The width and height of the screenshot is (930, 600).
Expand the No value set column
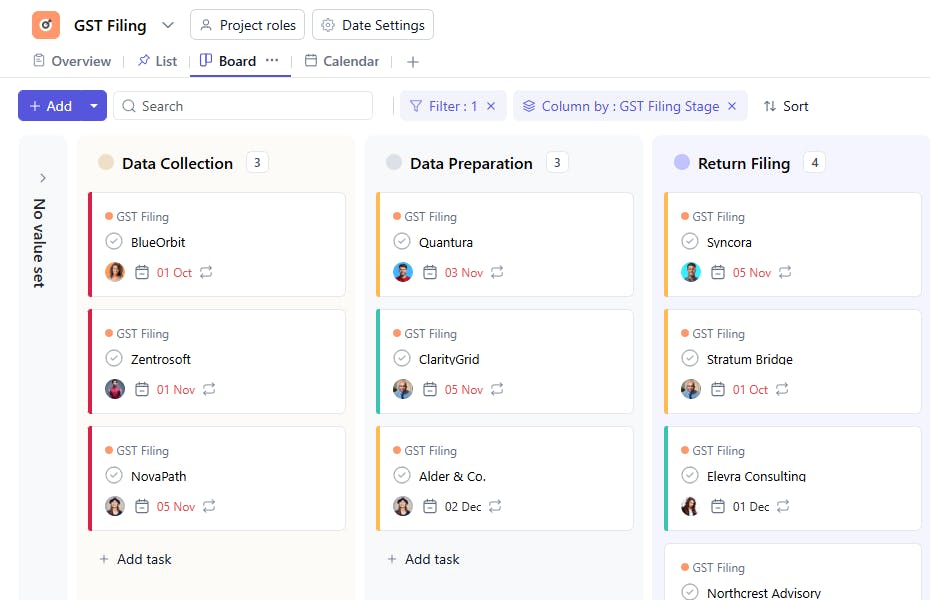(43, 178)
